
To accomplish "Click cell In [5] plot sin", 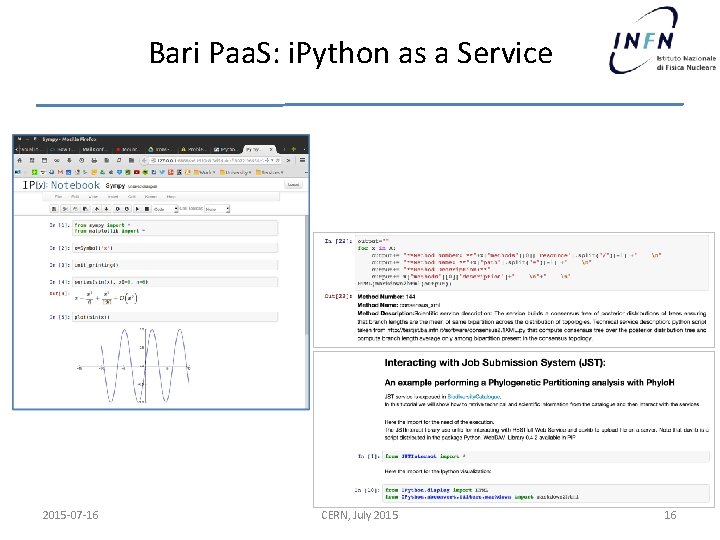I will 175,317.
